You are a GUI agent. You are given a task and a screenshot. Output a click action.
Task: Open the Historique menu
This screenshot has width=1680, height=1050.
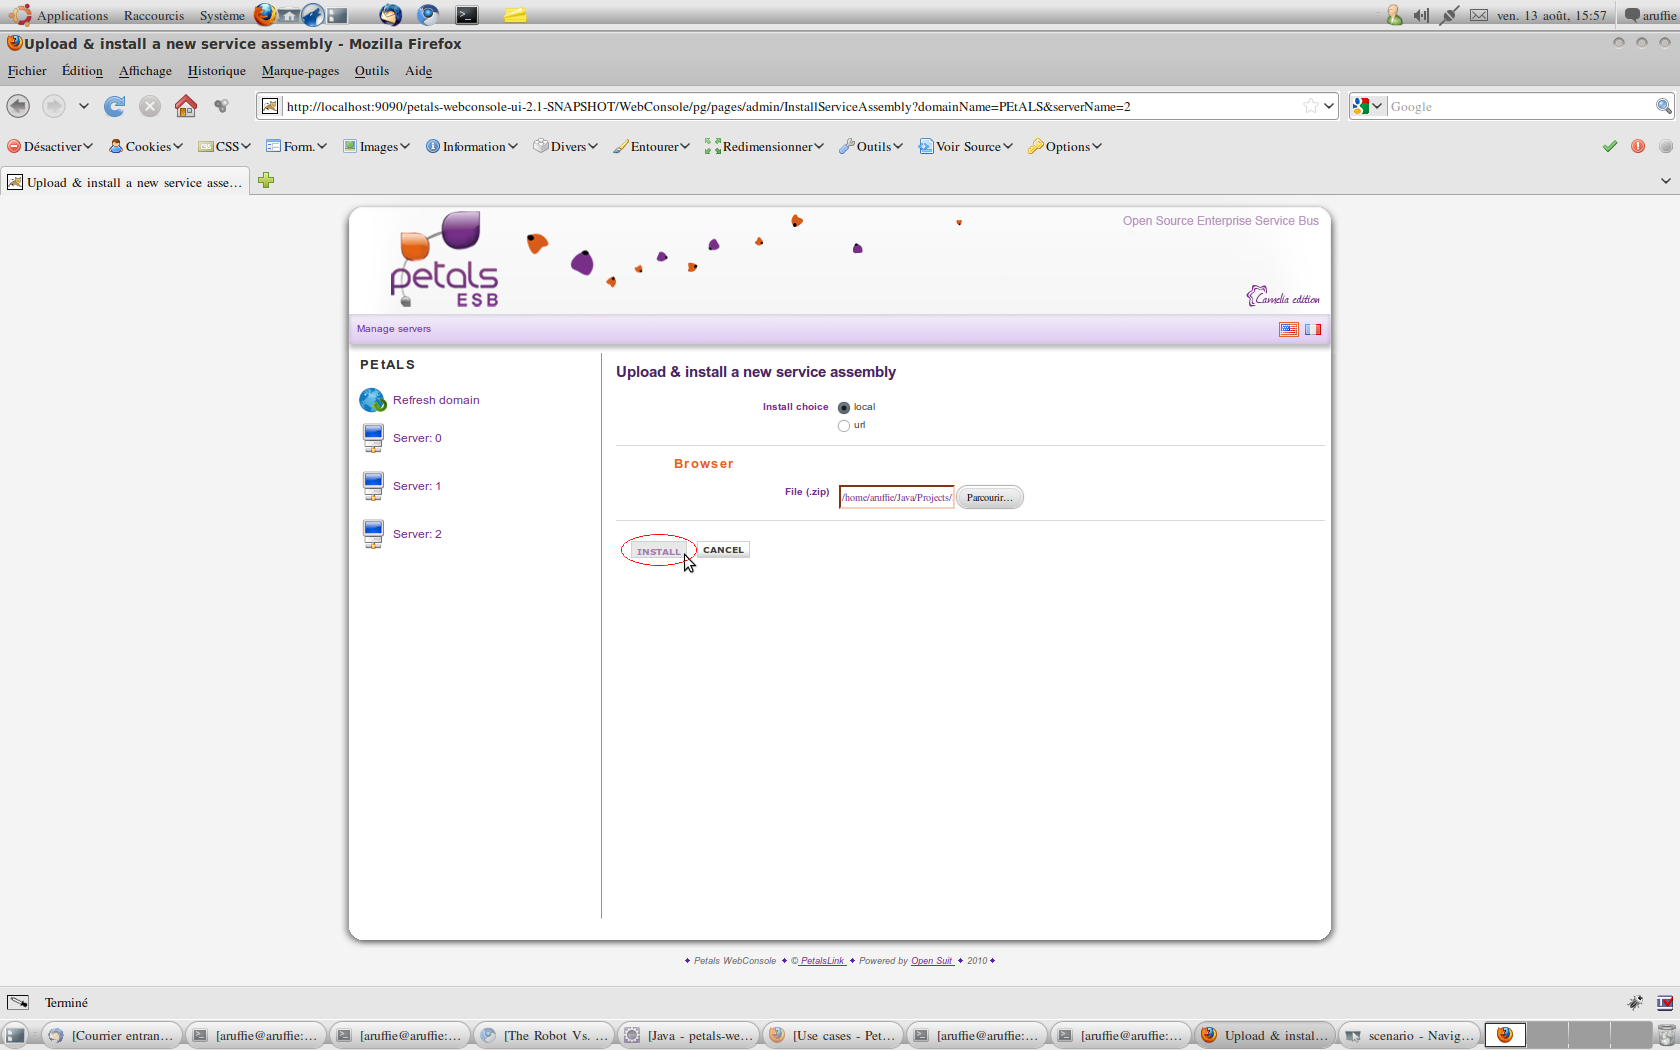[x=216, y=71]
